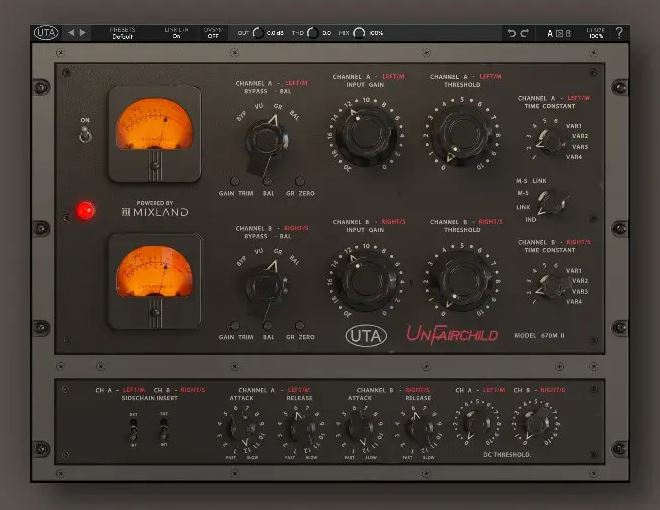Click the A/B compare switch

[x=558, y=33]
